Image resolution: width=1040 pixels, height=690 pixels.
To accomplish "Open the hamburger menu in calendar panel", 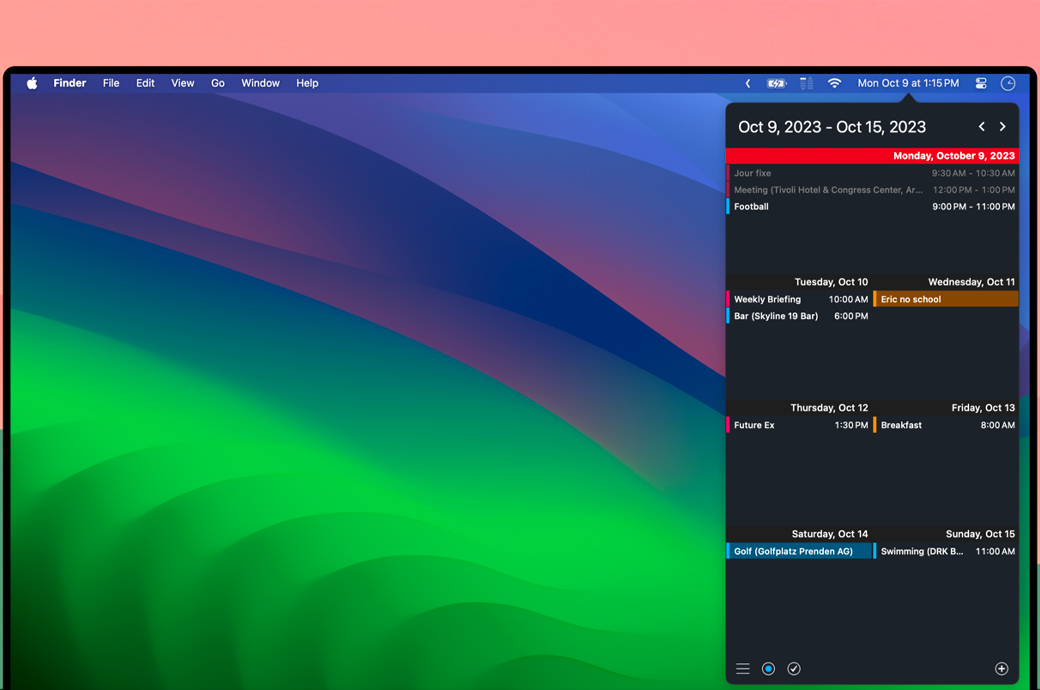I will pos(743,669).
